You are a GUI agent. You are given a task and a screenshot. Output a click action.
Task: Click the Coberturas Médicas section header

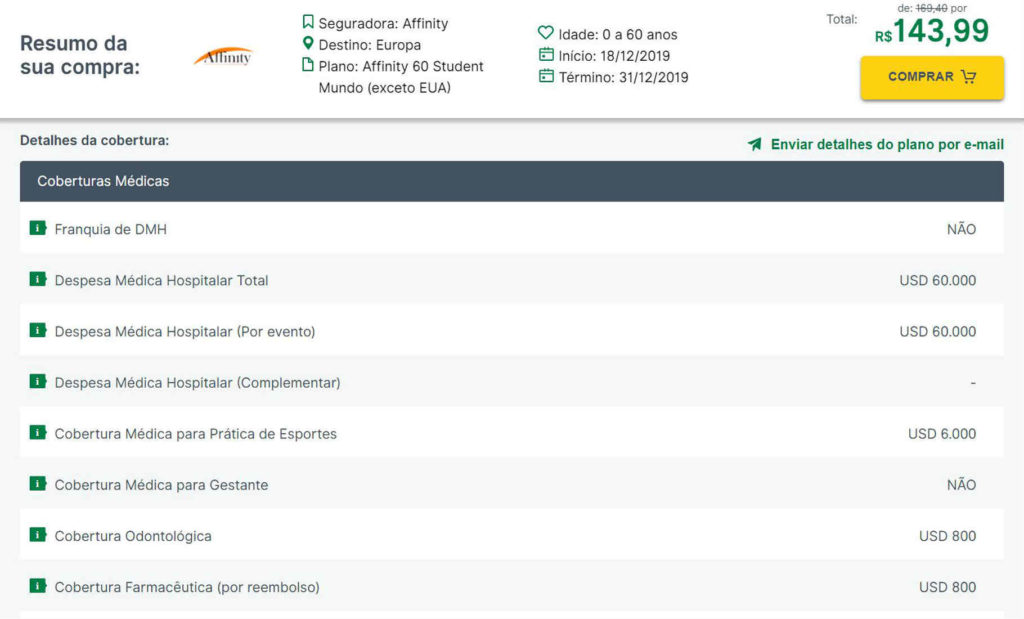512,181
